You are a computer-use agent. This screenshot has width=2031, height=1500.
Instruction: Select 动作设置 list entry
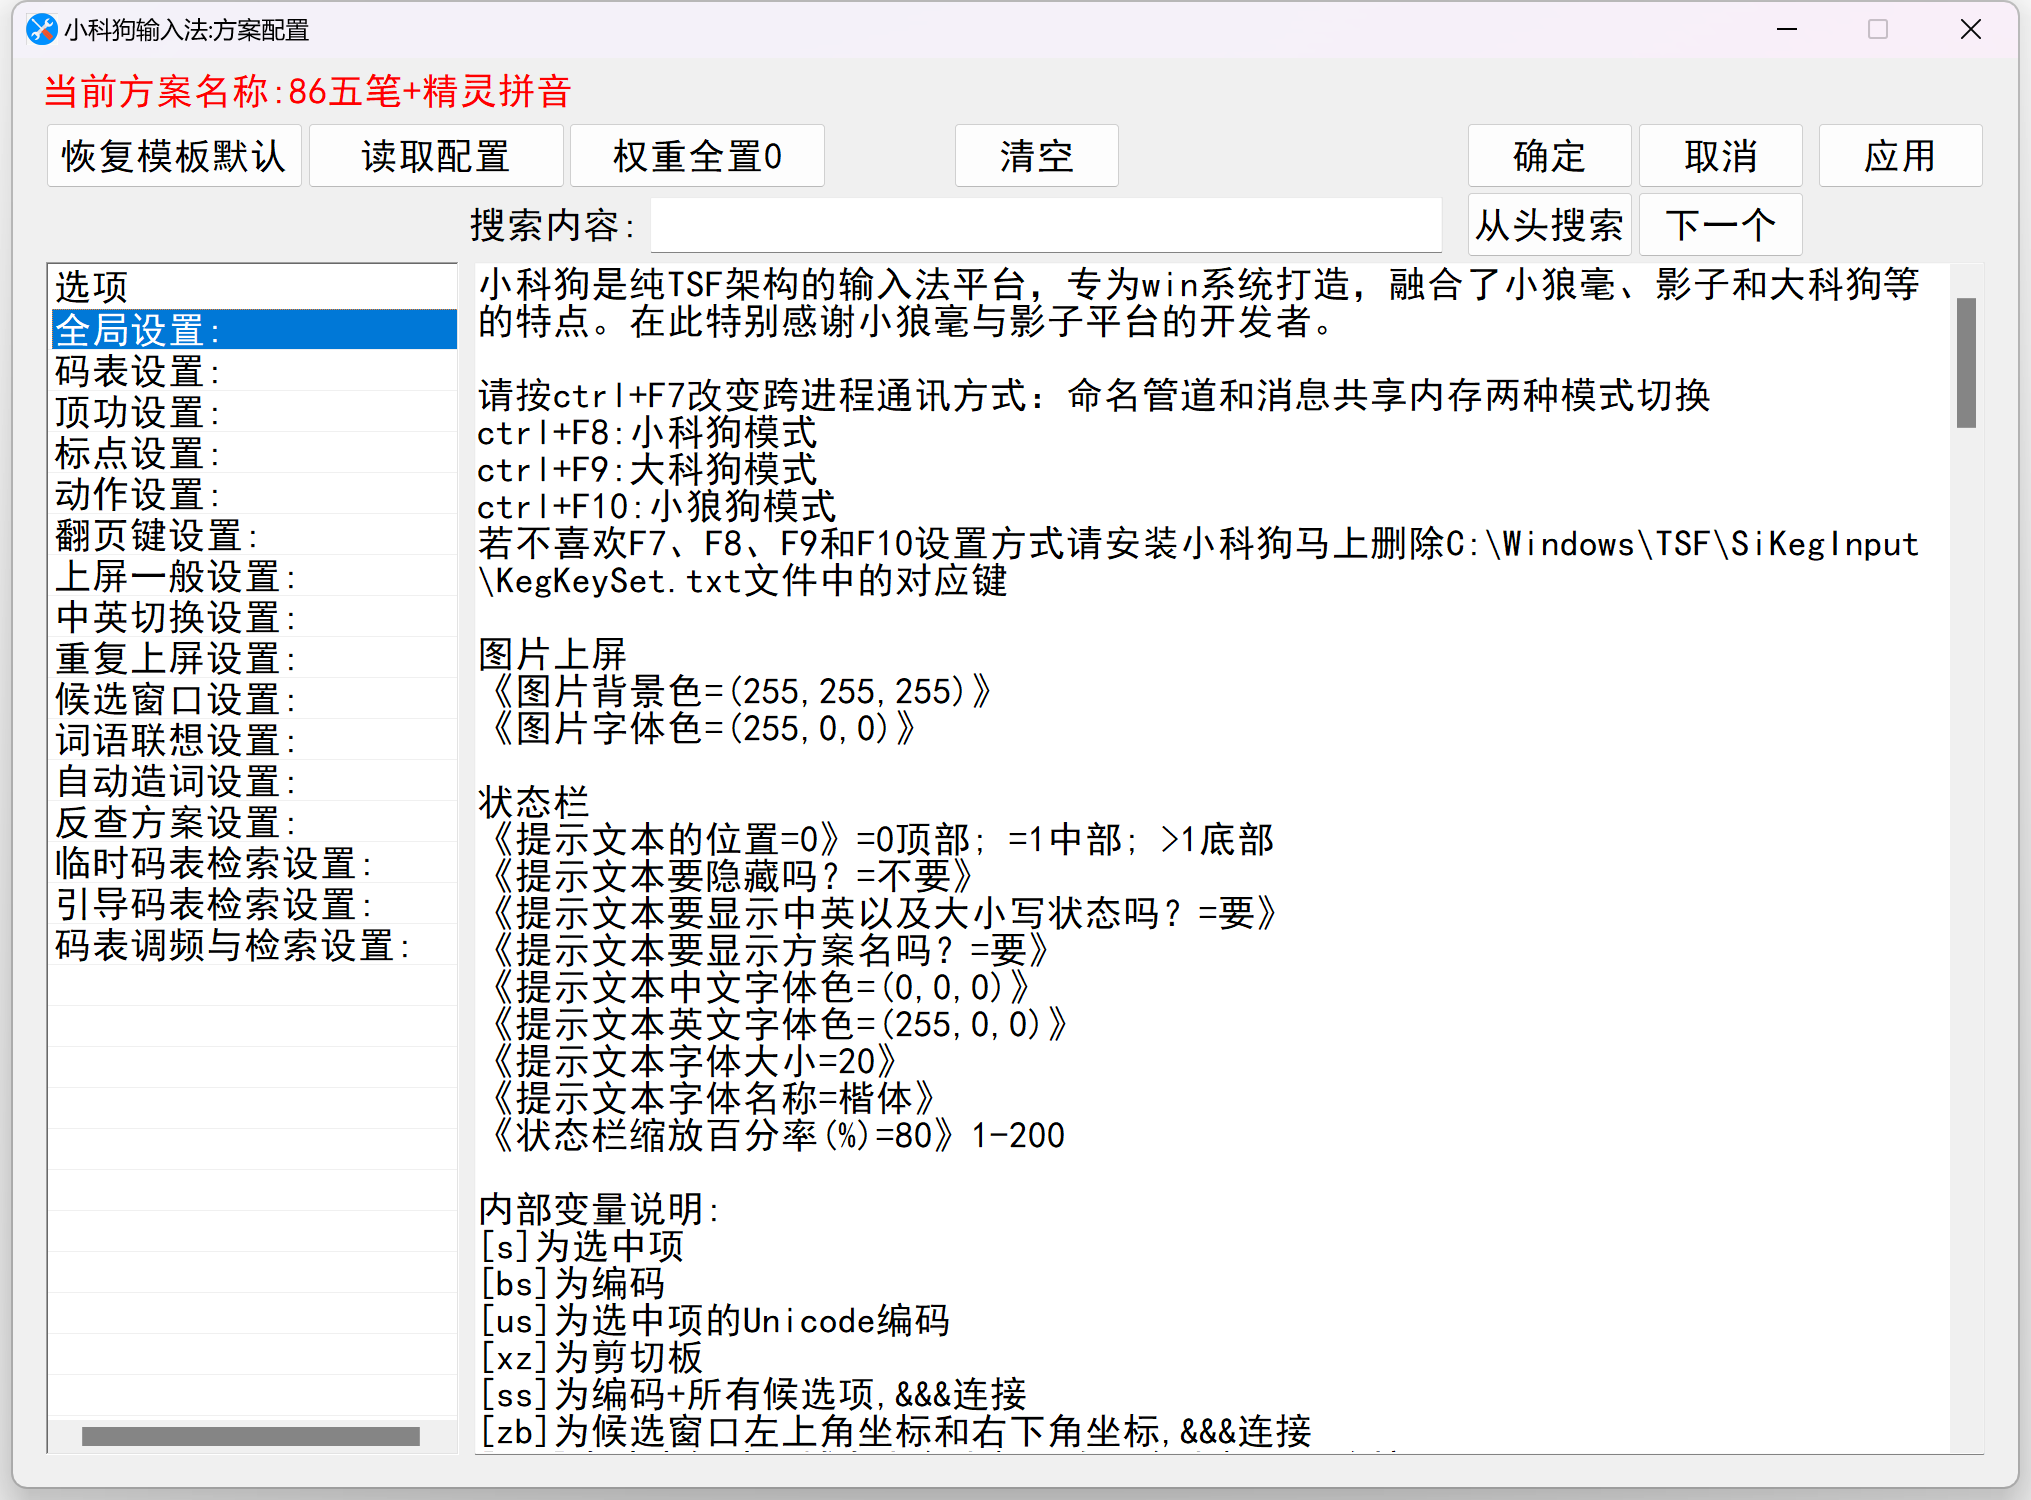[253, 493]
